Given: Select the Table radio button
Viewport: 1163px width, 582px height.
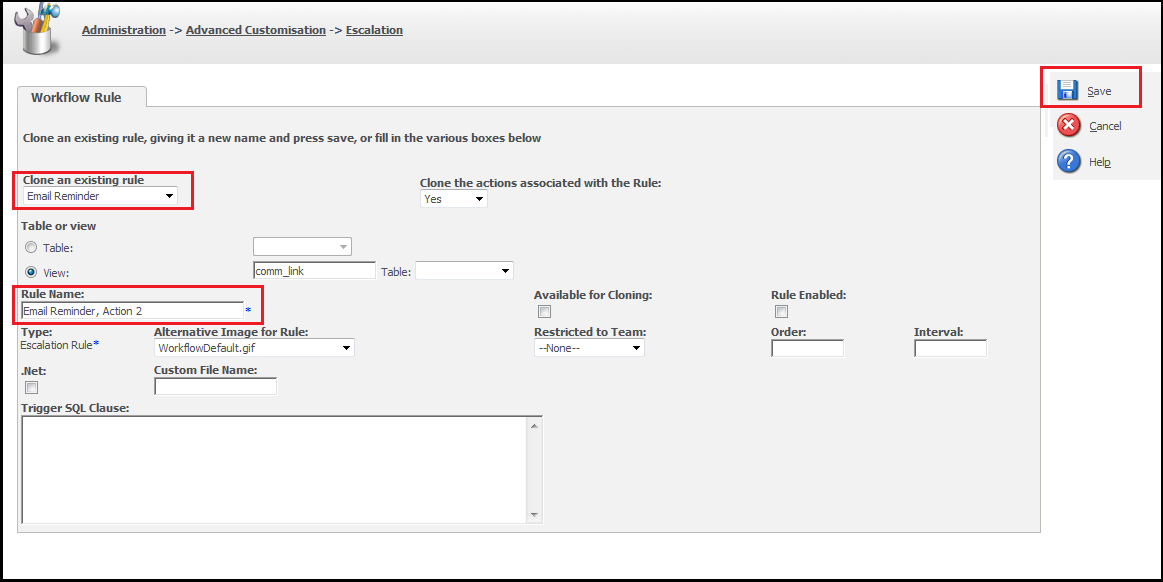Looking at the screenshot, I should pos(31,248).
